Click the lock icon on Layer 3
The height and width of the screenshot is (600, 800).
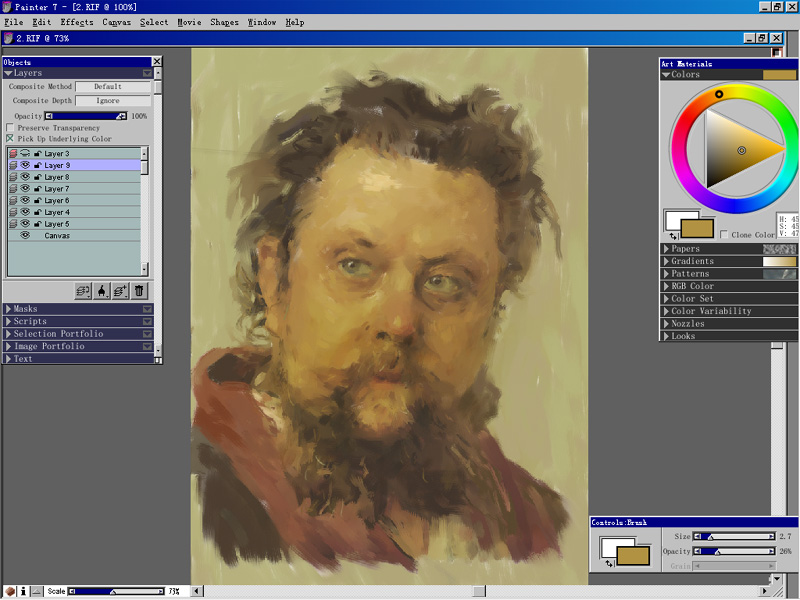coord(37,154)
